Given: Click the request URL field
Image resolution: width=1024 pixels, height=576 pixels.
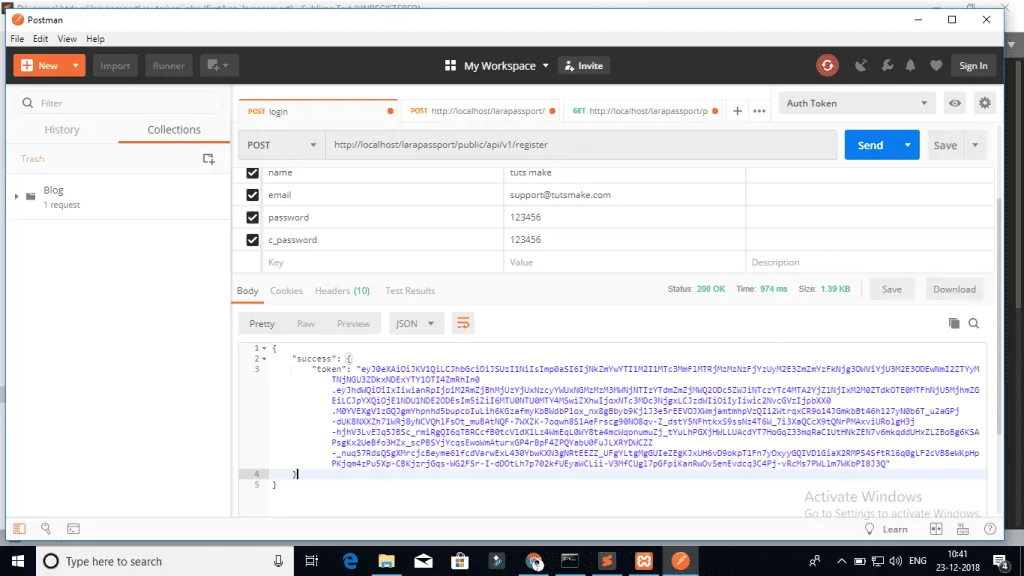Looking at the screenshot, I should point(581,145).
